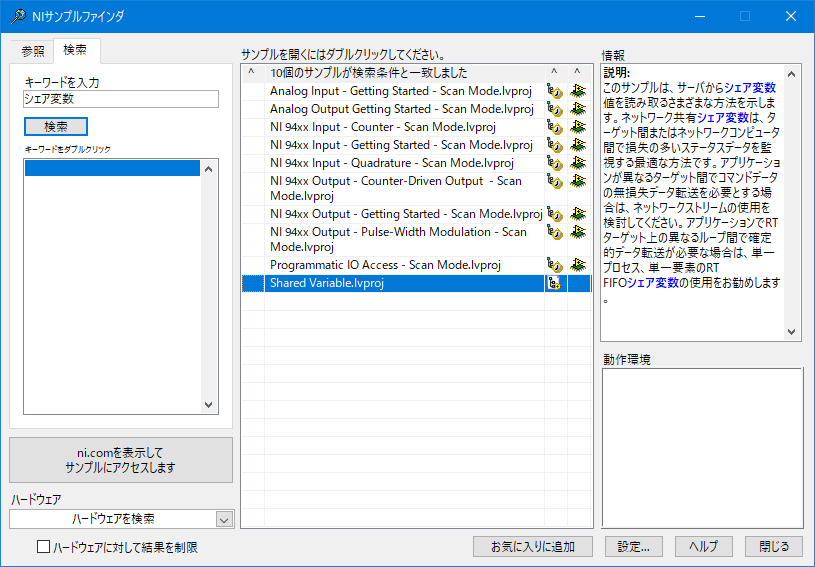Click project icon for Counter-Driven Output row

coord(555,182)
